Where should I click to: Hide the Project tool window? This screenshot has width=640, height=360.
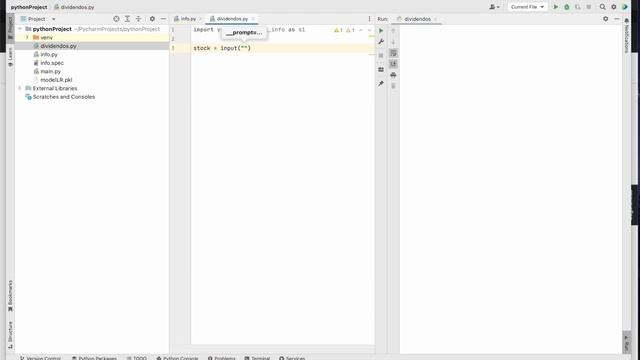(163, 19)
